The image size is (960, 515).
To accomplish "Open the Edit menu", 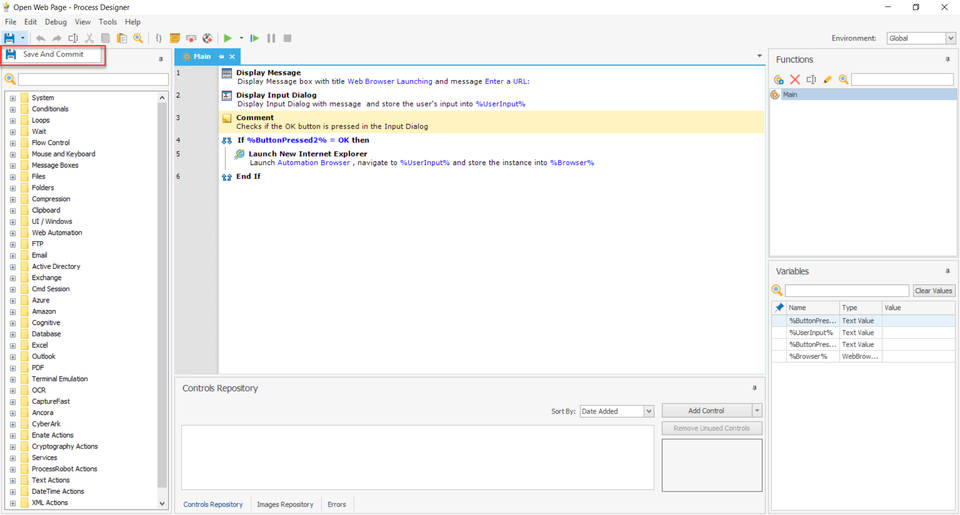I will tap(31, 22).
